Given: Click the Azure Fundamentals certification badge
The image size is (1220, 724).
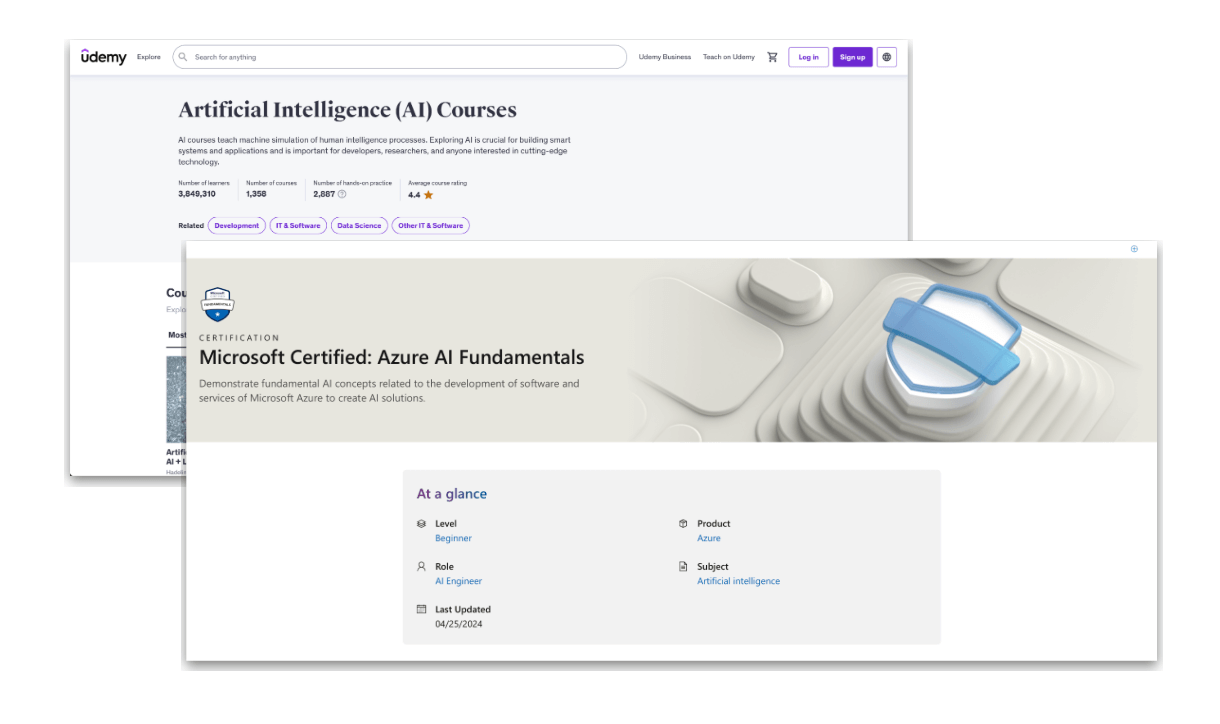Looking at the screenshot, I should click(218, 303).
